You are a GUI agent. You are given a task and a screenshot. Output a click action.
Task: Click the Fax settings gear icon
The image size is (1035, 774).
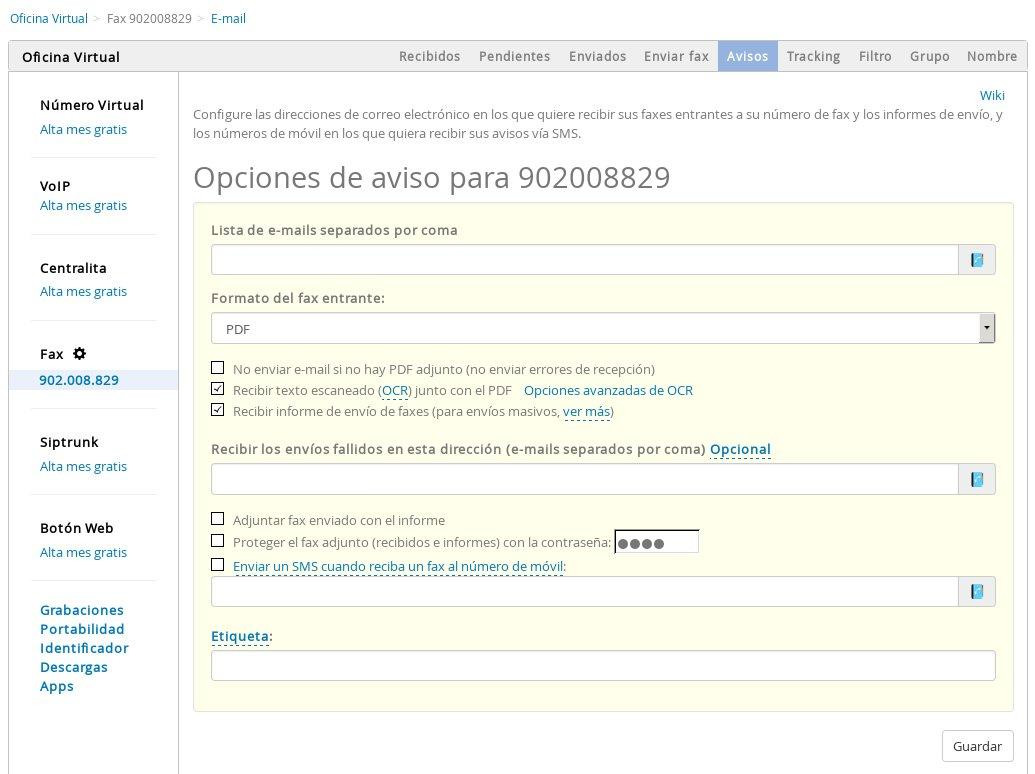point(80,354)
